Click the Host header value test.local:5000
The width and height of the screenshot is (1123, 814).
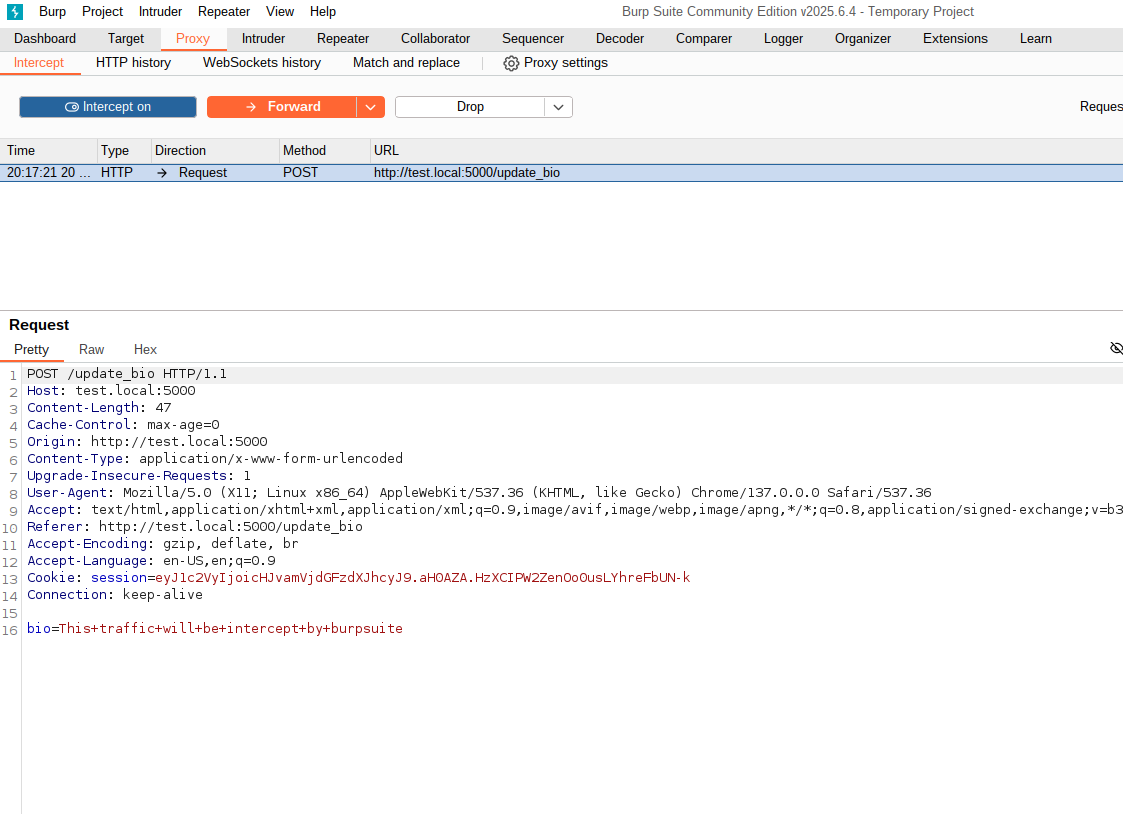click(135, 391)
